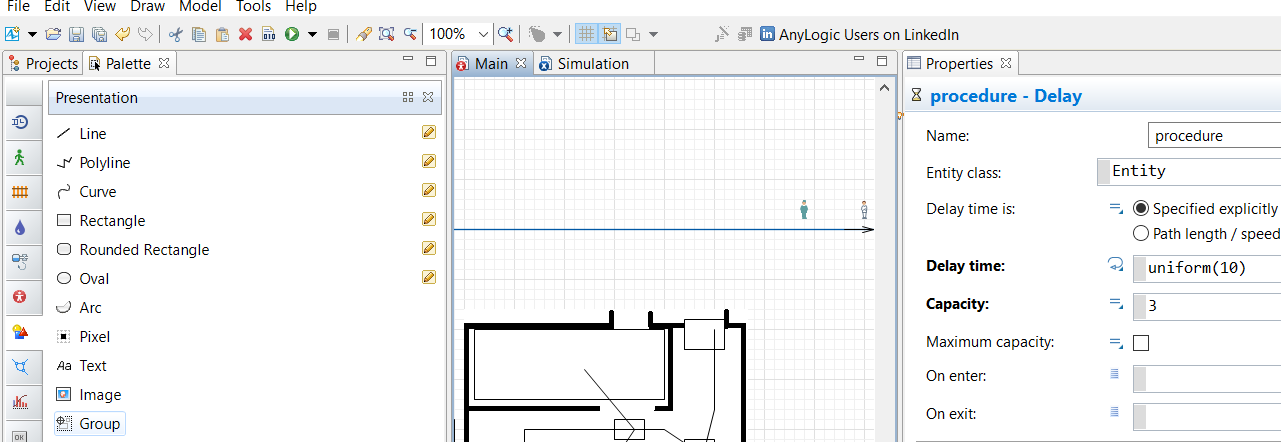
Task: Select the Rail Library palette icon
Action: pos(20,192)
